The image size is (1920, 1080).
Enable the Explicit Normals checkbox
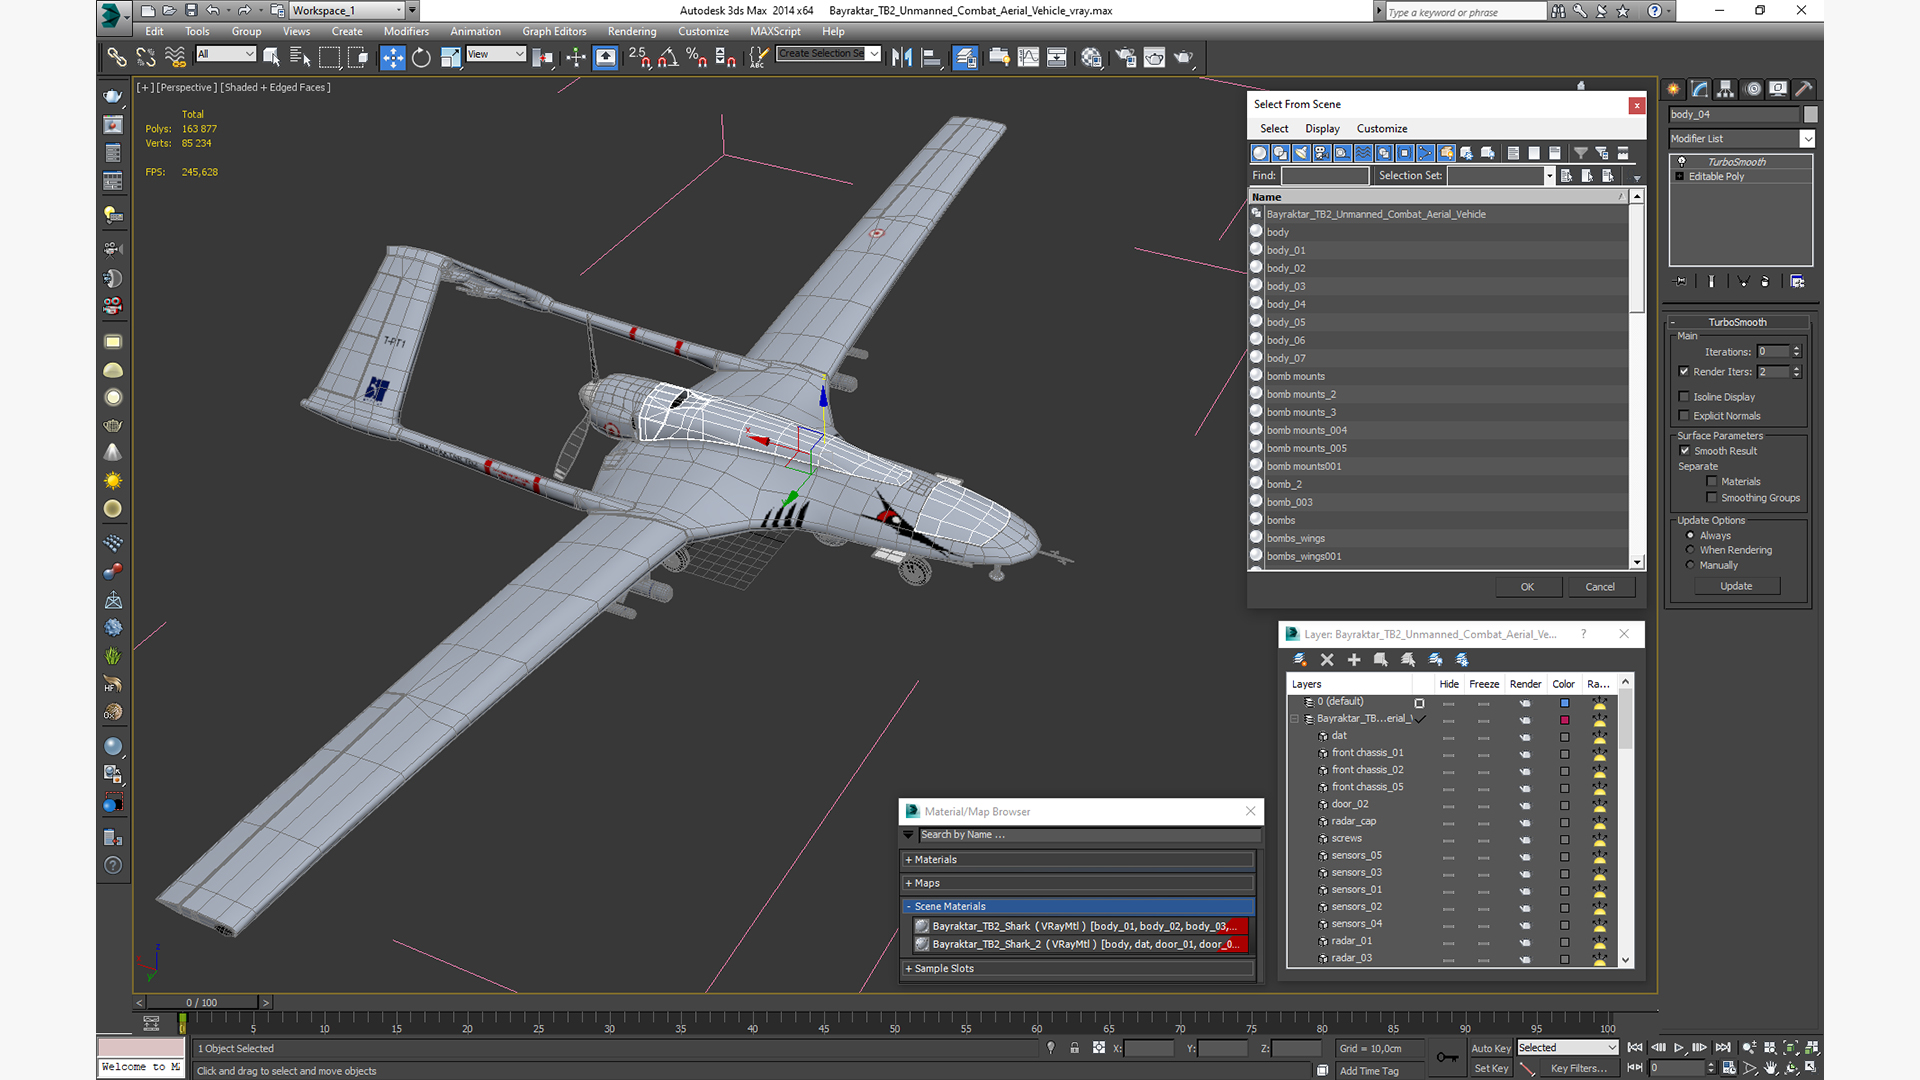(1684, 416)
